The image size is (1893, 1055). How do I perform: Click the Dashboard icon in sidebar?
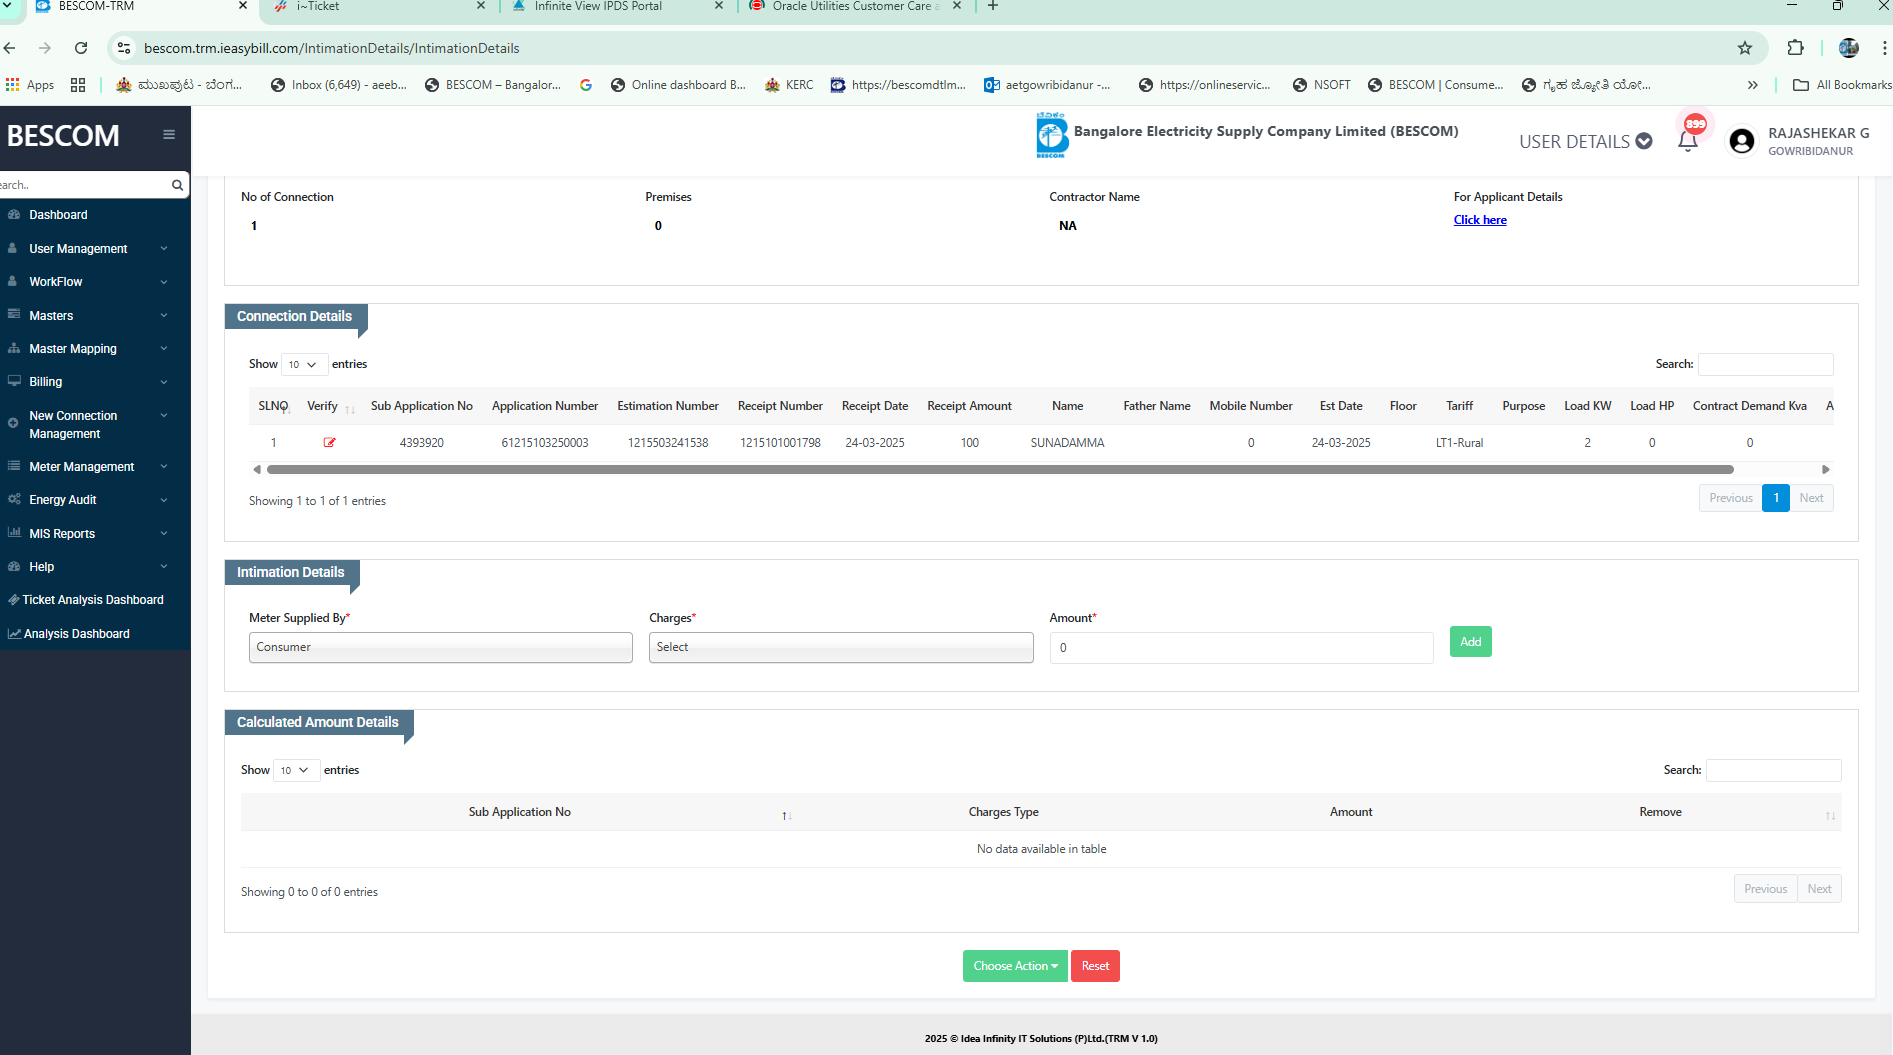point(14,215)
